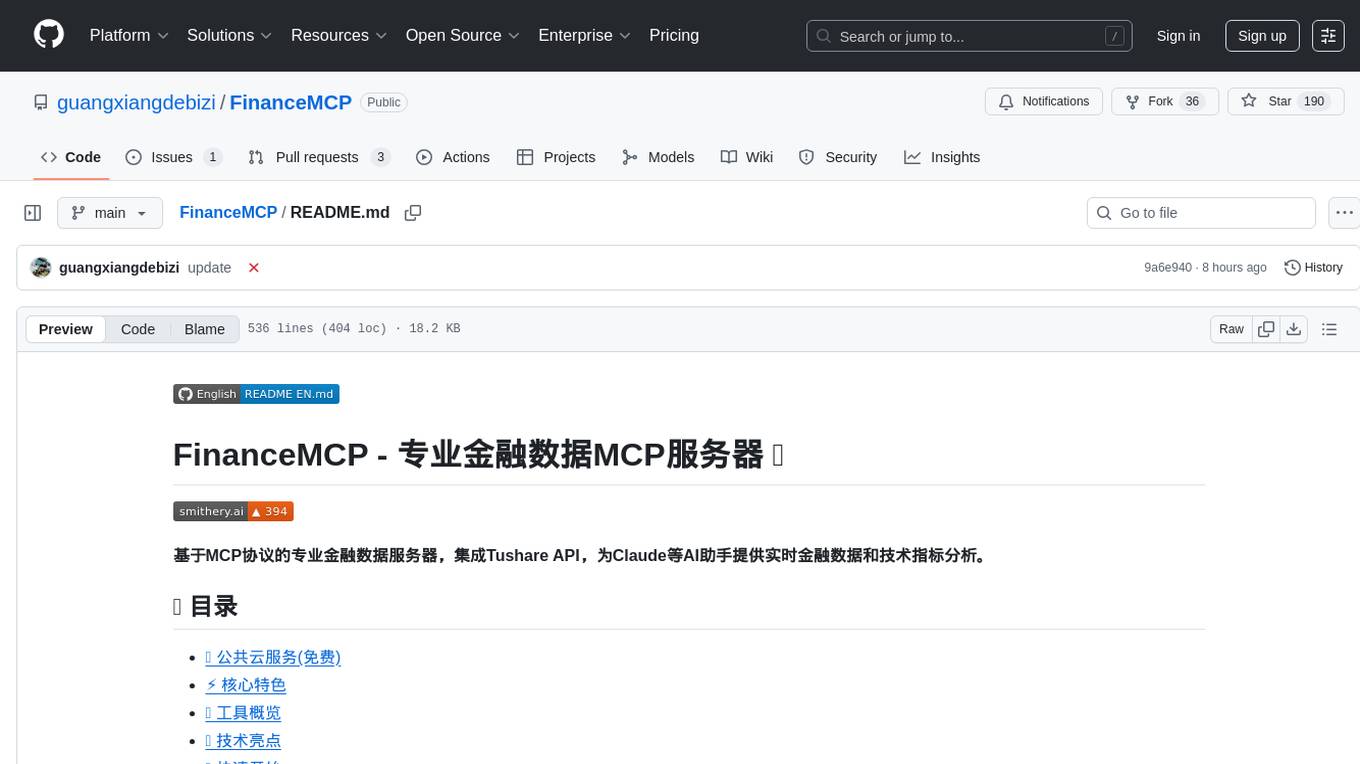This screenshot has height=764, width=1360.
Task: Click the English README EN.md badge
Action: pyautogui.click(x=256, y=394)
